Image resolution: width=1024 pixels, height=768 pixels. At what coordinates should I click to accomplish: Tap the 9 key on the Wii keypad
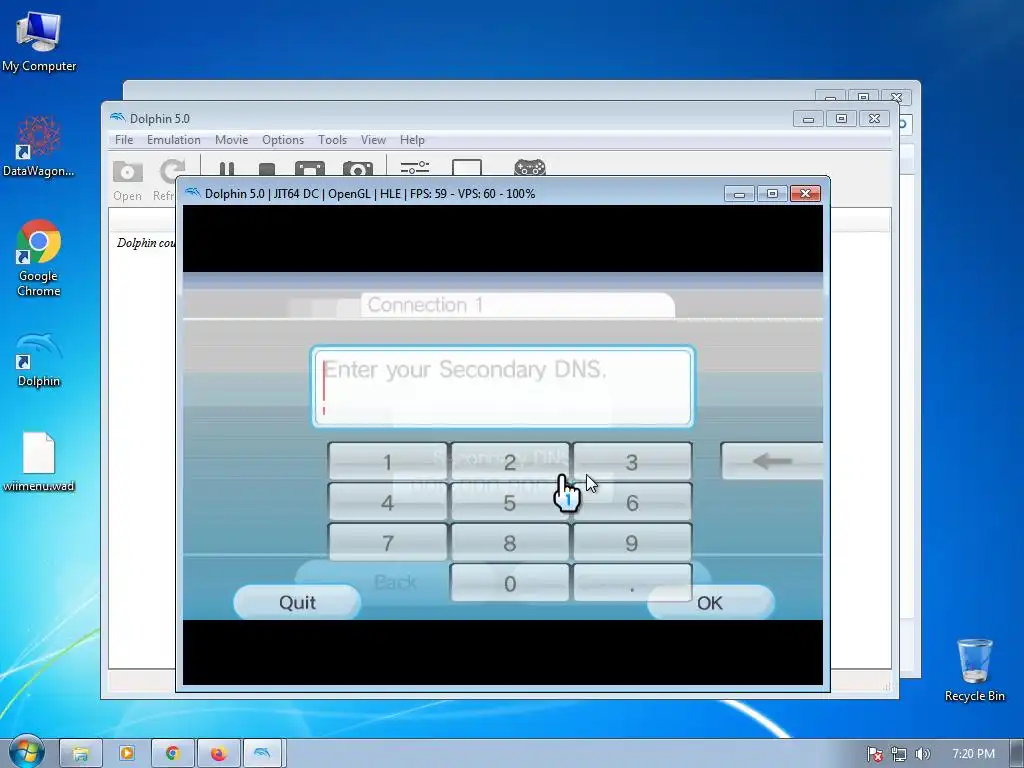(632, 543)
